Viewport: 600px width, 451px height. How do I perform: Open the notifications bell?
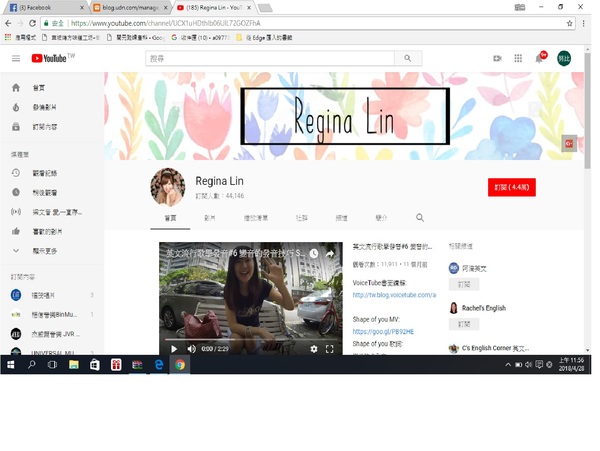(x=540, y=59)
